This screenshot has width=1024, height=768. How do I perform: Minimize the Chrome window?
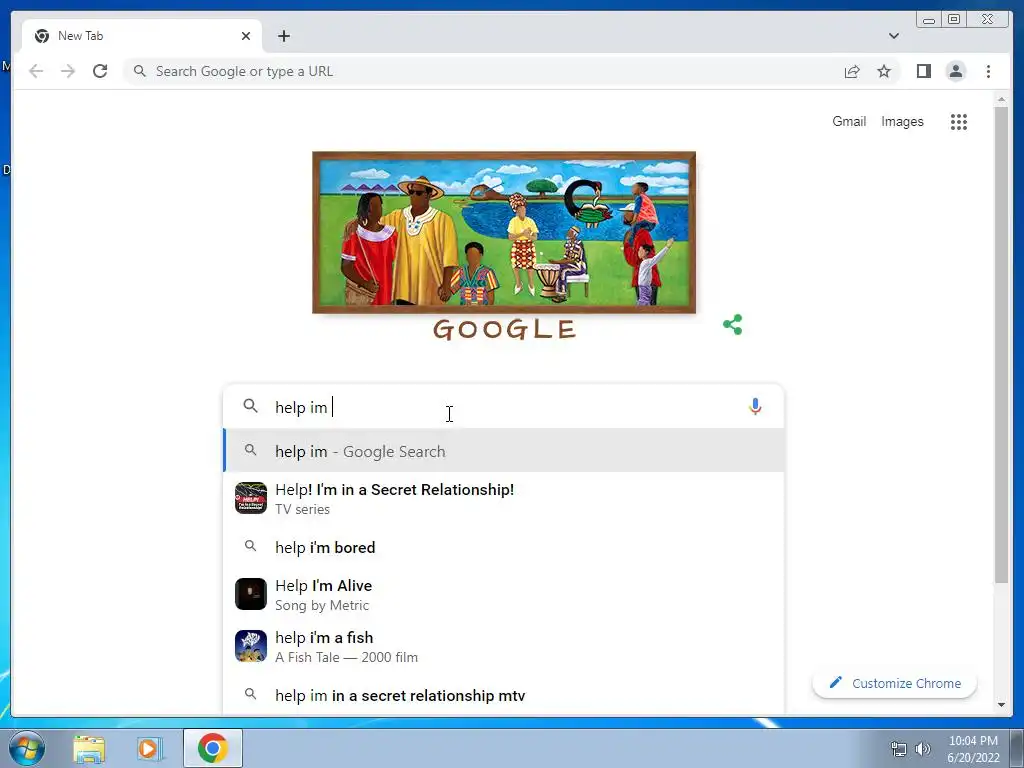pos(928,20)
